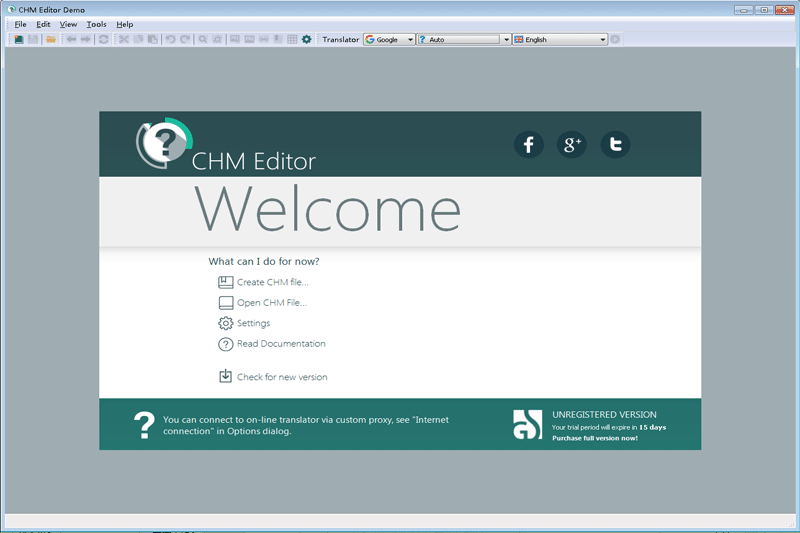Click the company logo beside UNREGISTERED VERSION
Image resolution: width=800 pixels, height=533 pixels.
pos(528,424)
